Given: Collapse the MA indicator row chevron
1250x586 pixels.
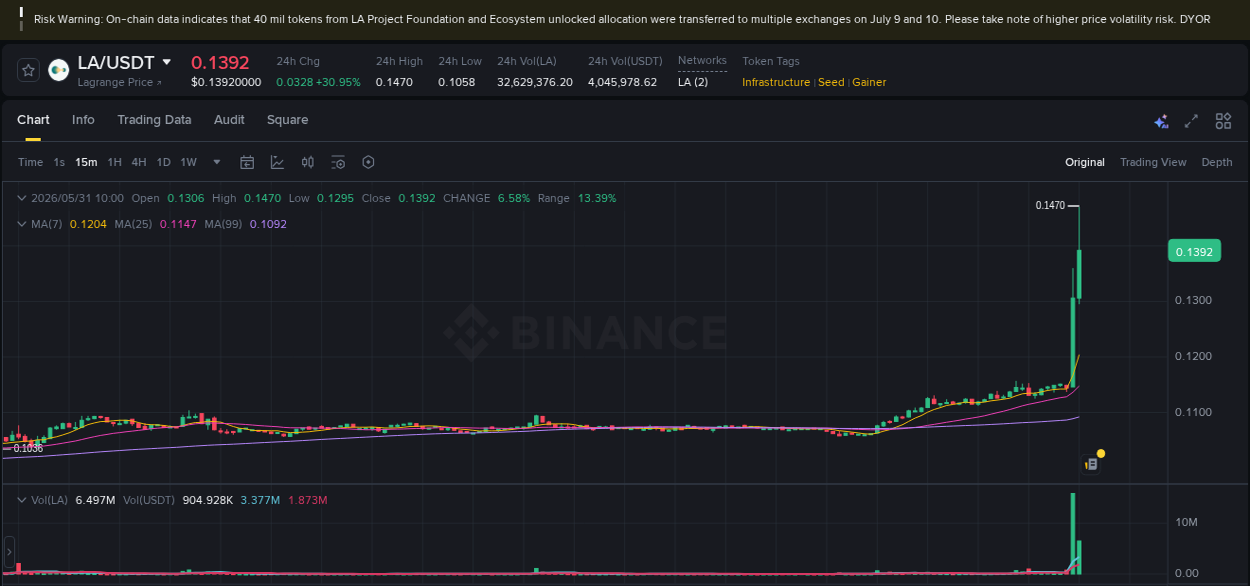Looking at the screenshot, I should [22, 224].
